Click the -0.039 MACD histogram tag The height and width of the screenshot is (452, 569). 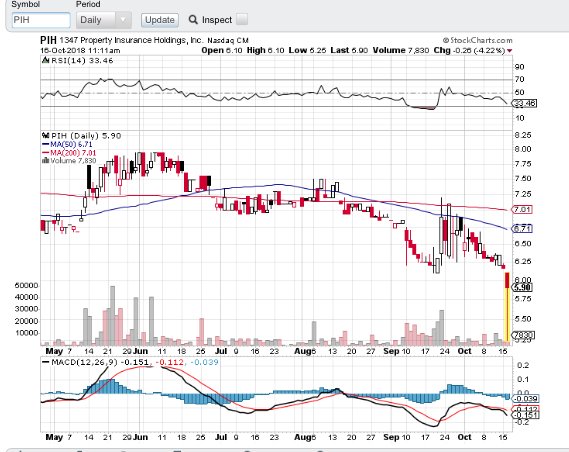coord(525,399)
